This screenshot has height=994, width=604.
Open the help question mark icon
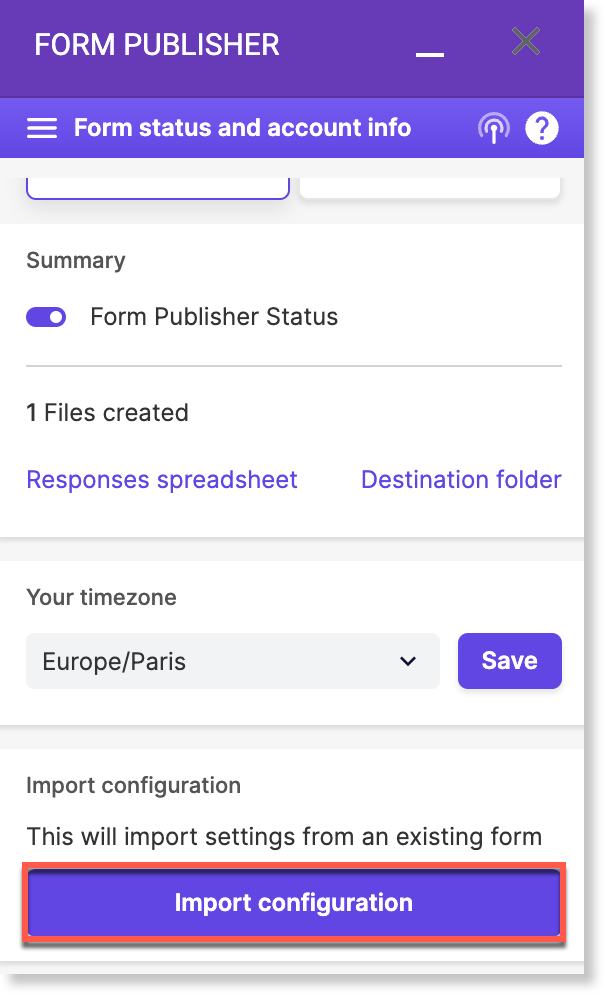click(x=542, y=128)
